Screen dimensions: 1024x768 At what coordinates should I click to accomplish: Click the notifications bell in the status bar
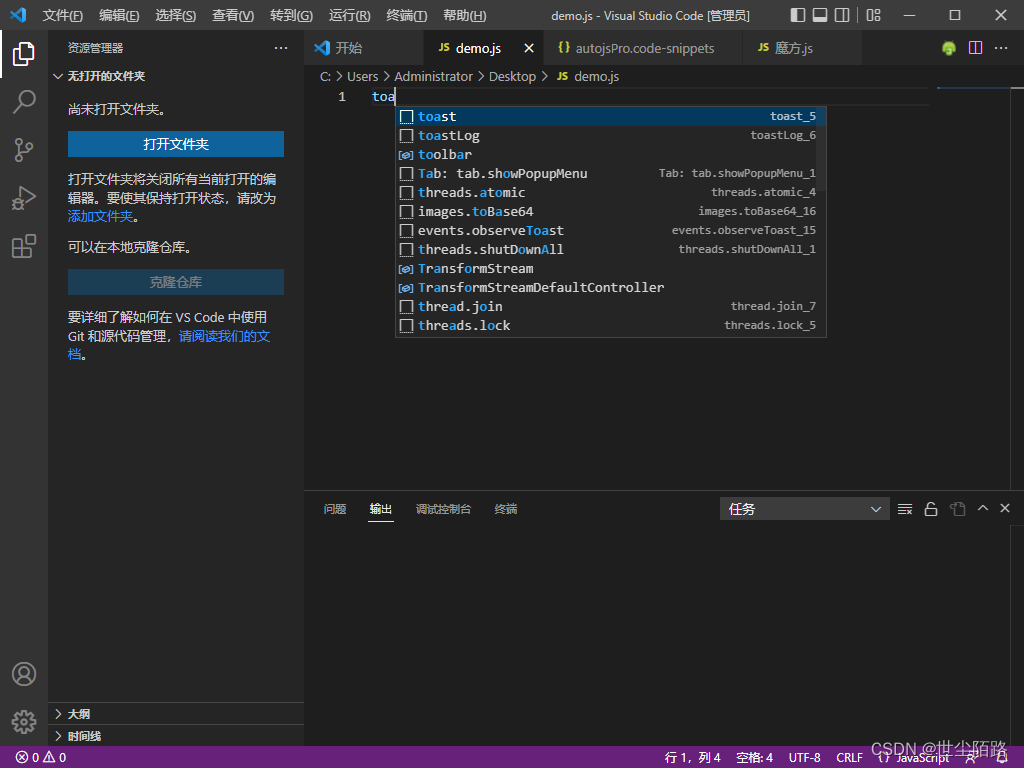pos(1003,757)
